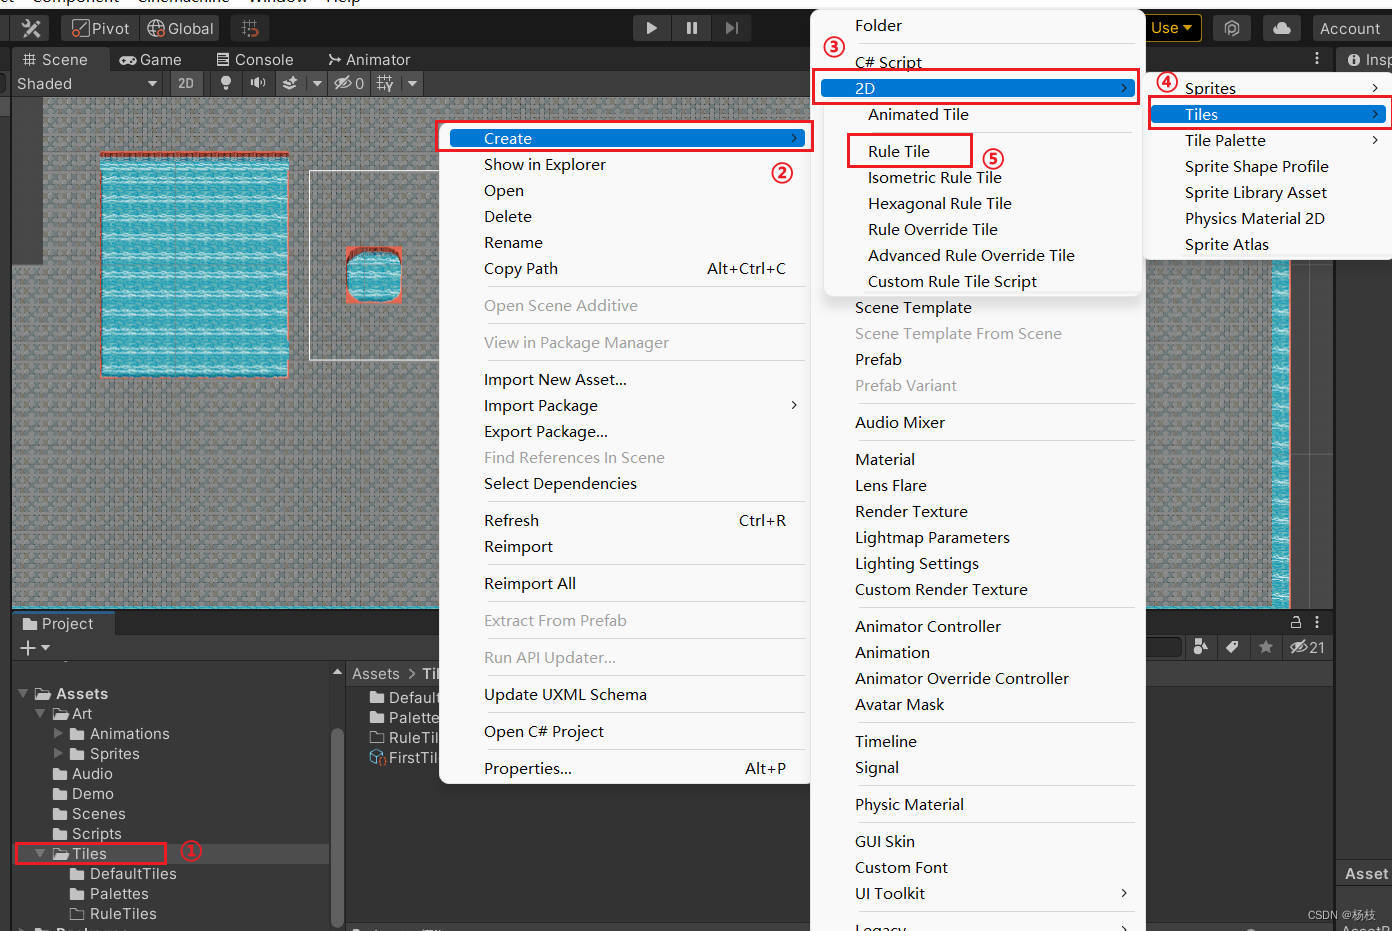Click the custom editor tools icon
This screenshot has height=931, width=1392.
tap(31, 28)
